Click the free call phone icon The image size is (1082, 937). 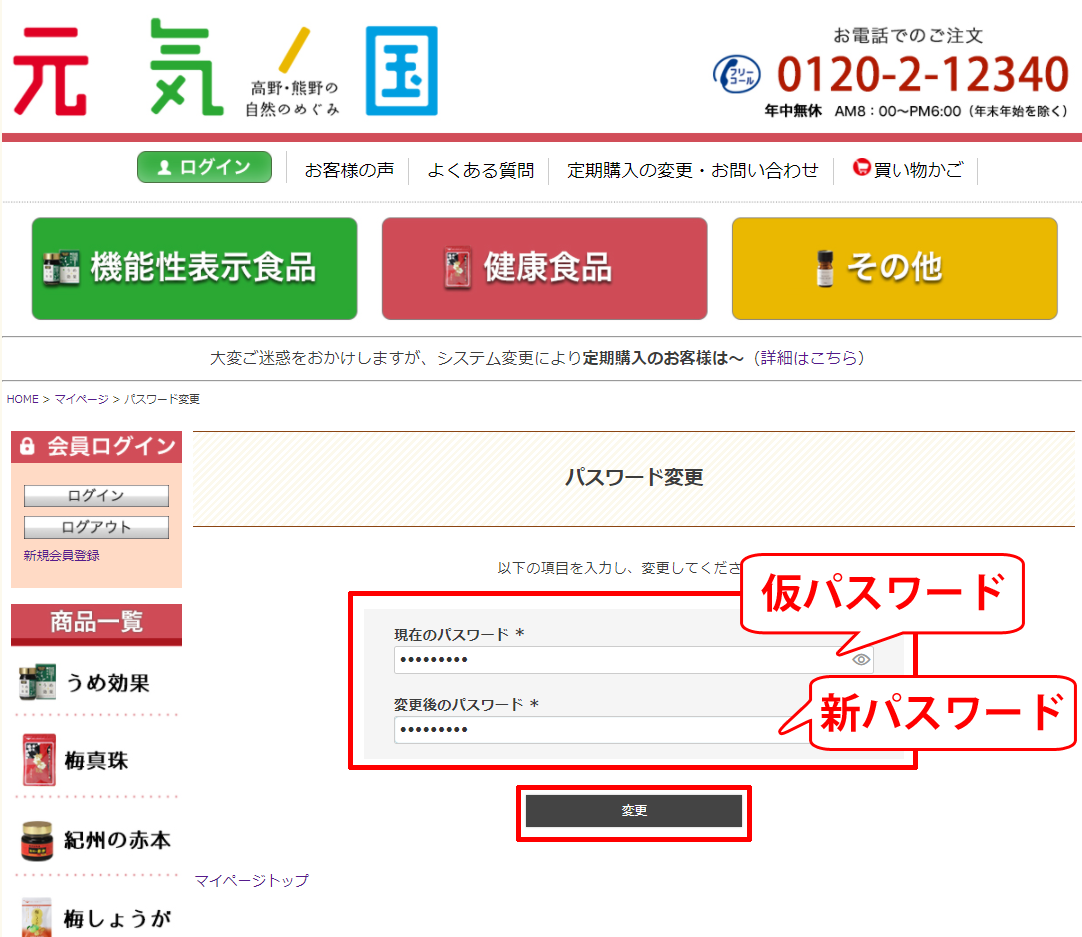(739, 75)
